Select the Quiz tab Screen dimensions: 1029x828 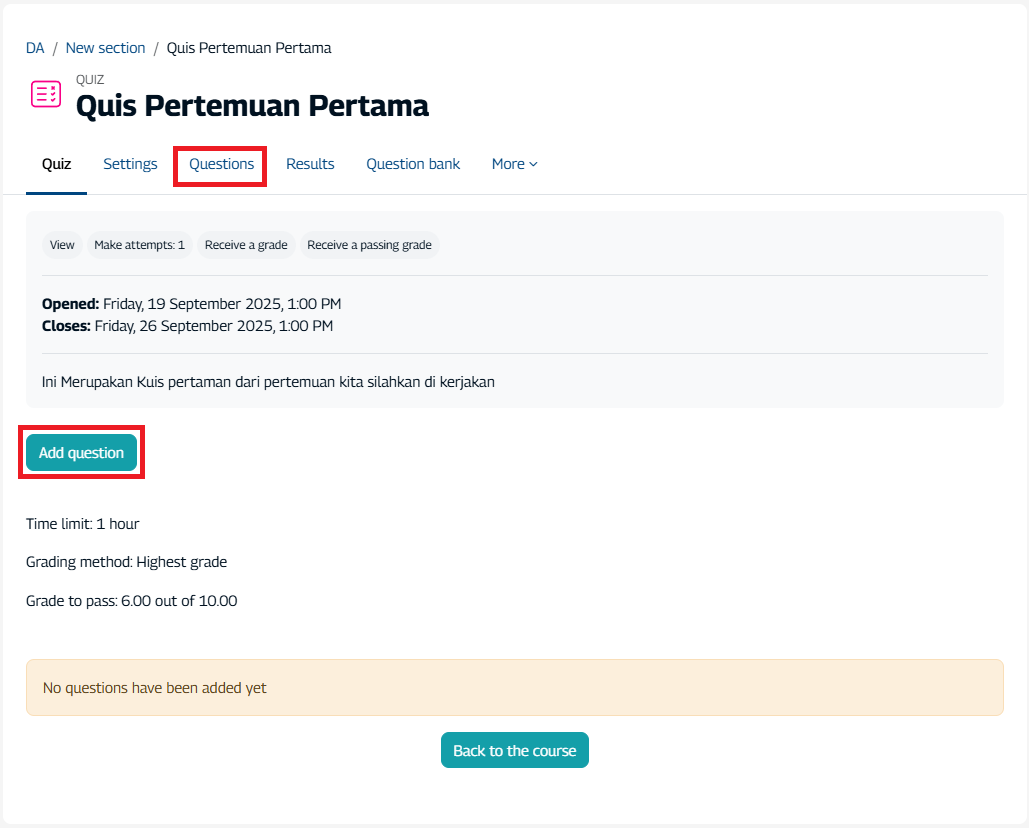(x=56, y=163)
